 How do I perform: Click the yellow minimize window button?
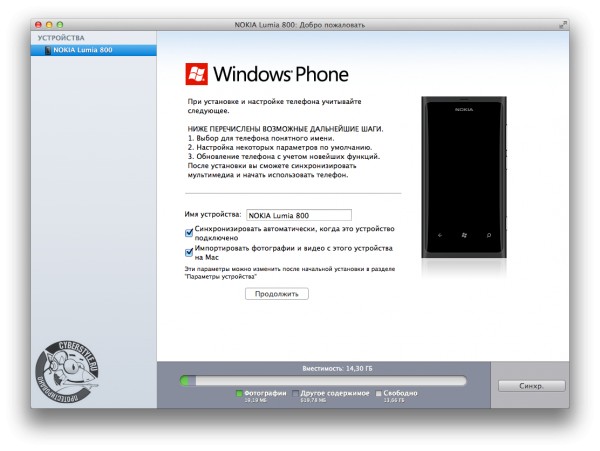(49, 24)
